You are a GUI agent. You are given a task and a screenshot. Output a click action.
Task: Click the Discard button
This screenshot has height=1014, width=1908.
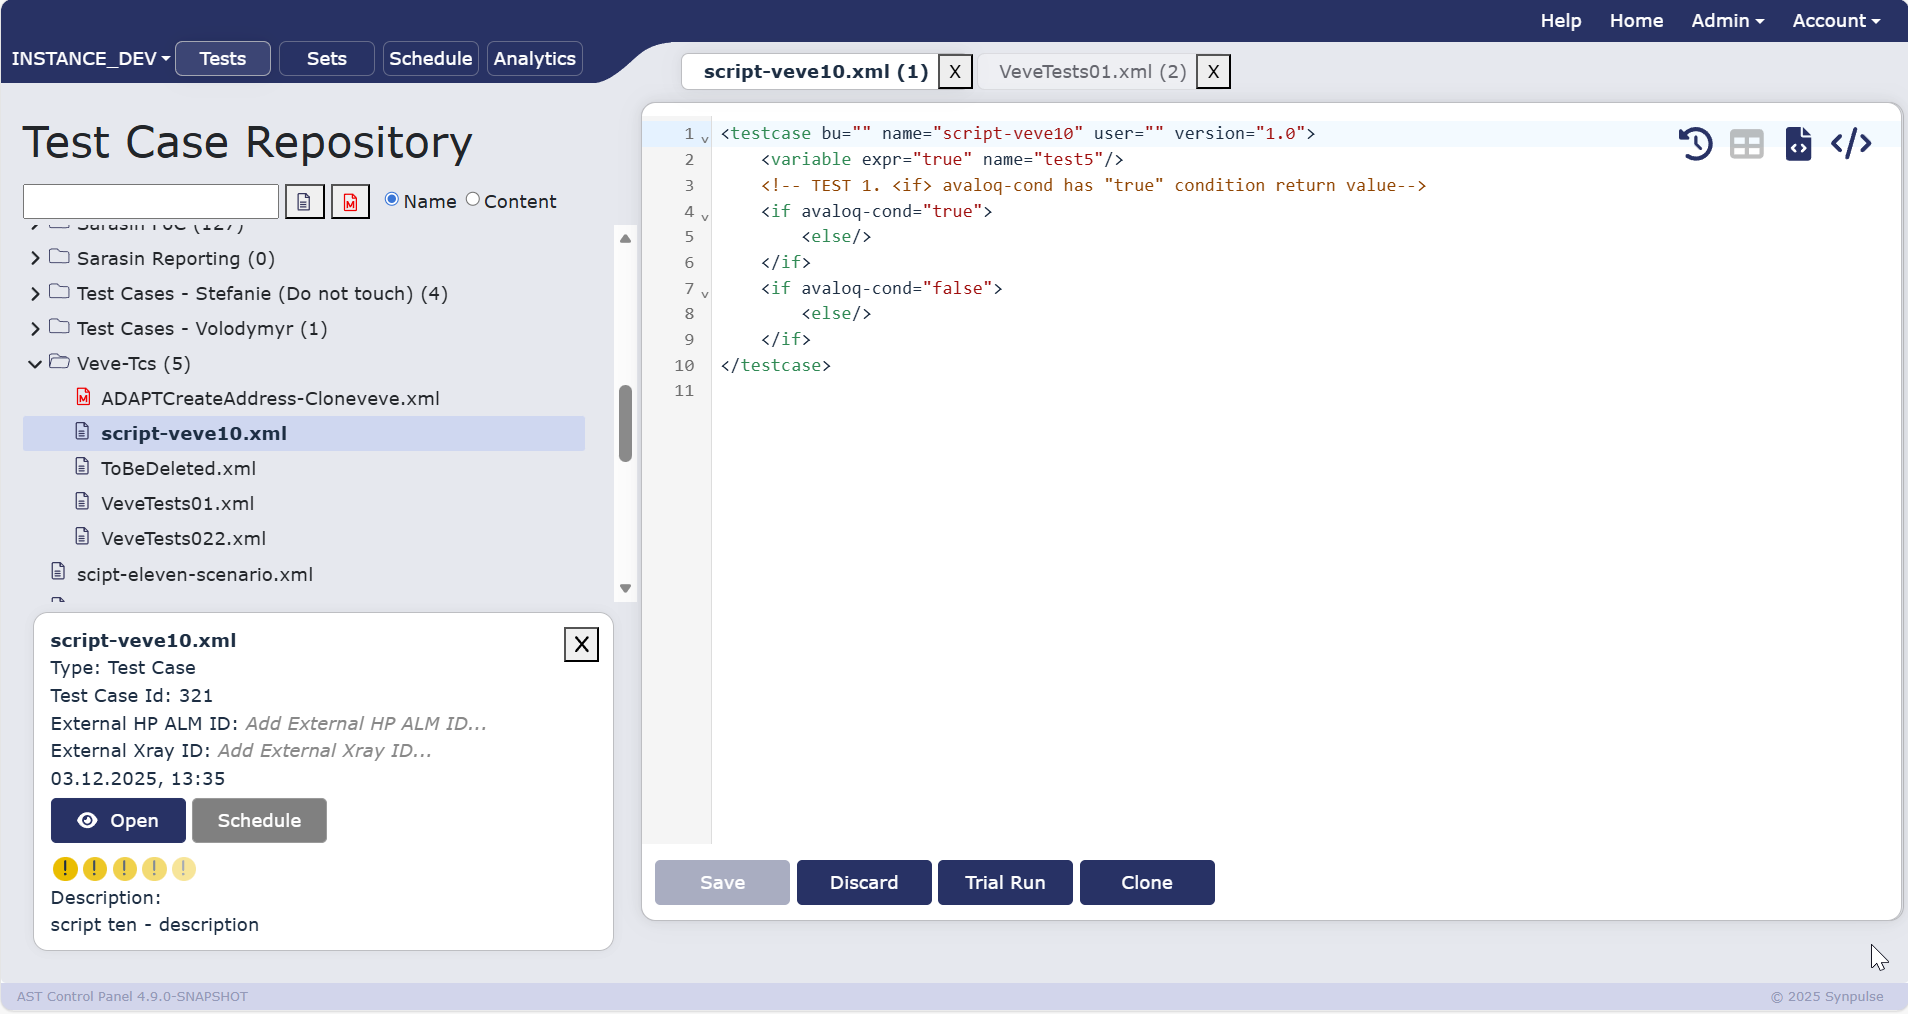[864, 882]
